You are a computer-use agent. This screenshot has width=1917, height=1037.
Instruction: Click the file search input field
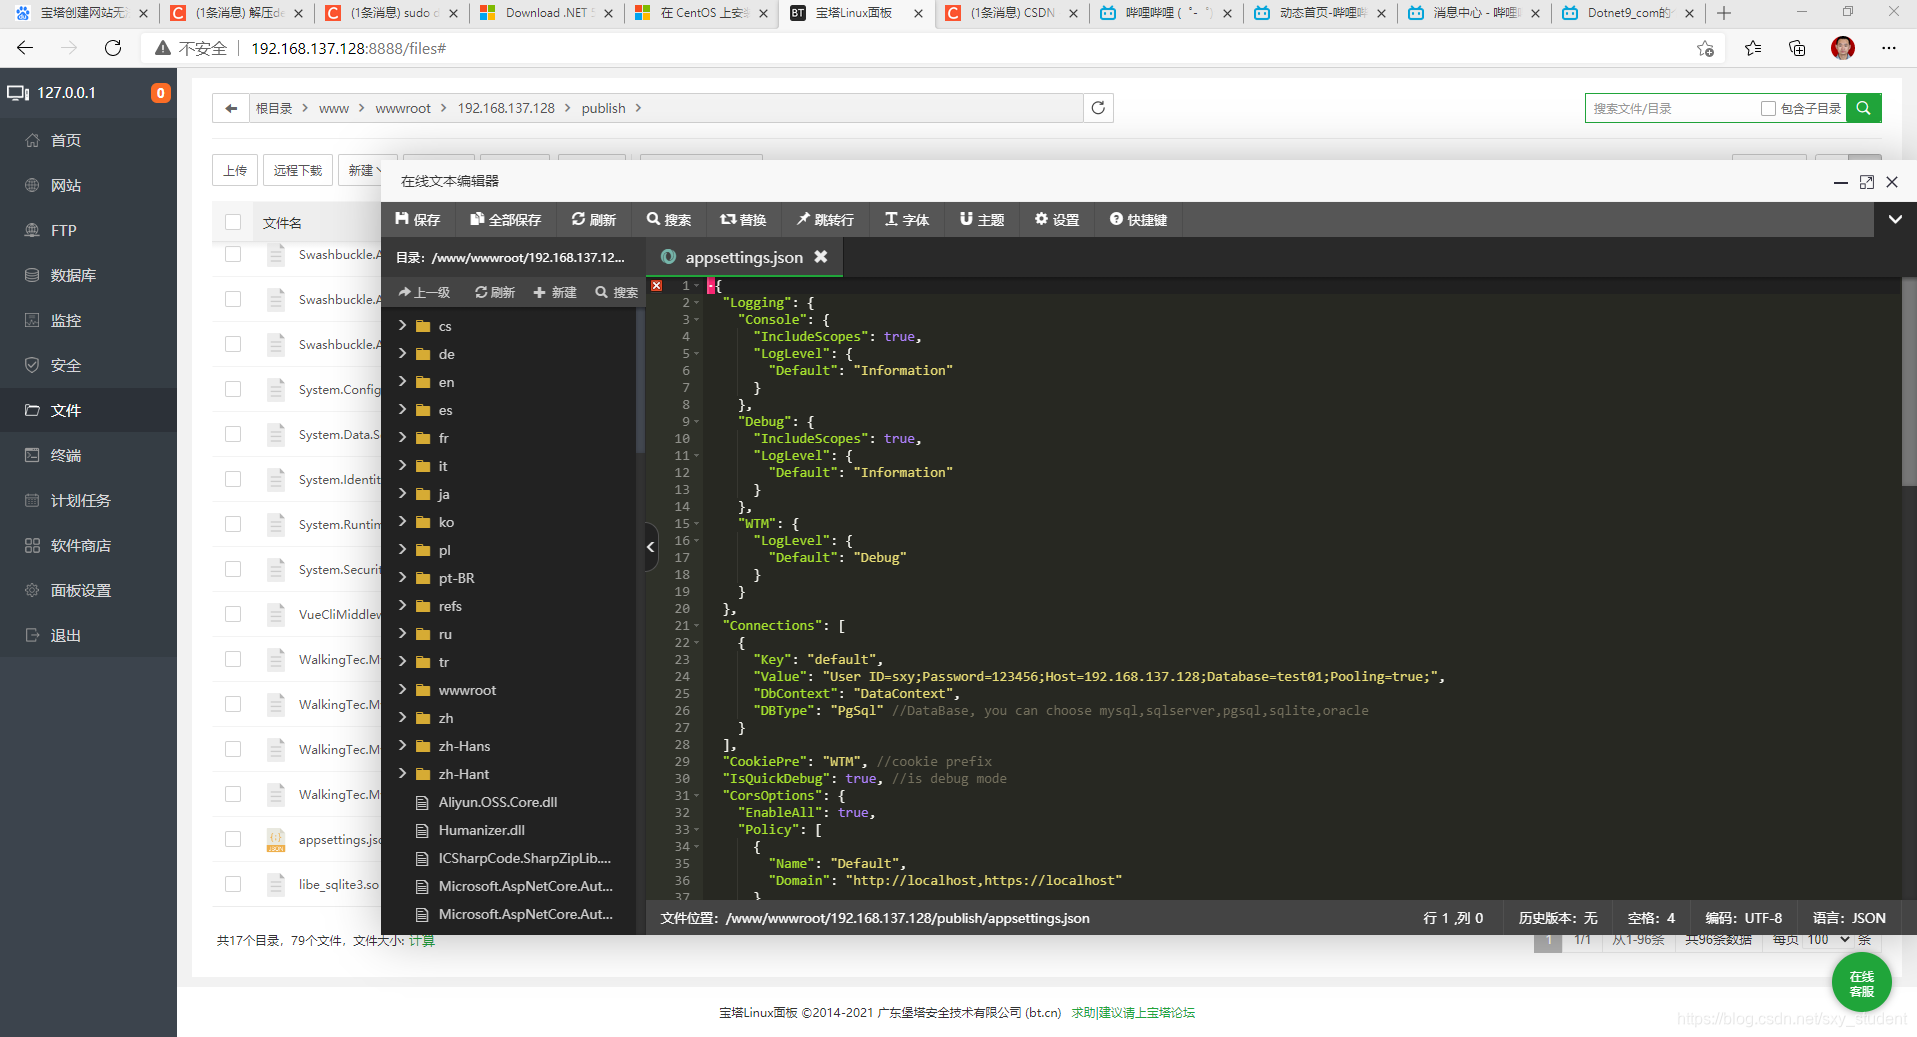click(x=1672, y=108)
